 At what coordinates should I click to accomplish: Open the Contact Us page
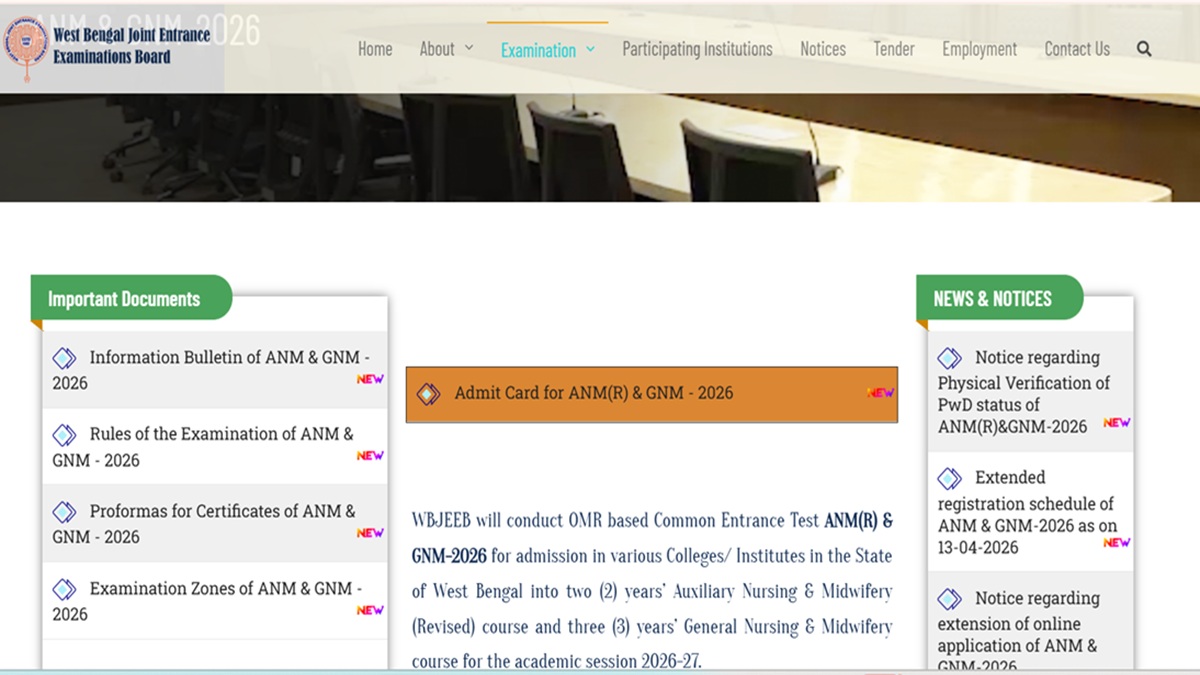pos(1077,49)
